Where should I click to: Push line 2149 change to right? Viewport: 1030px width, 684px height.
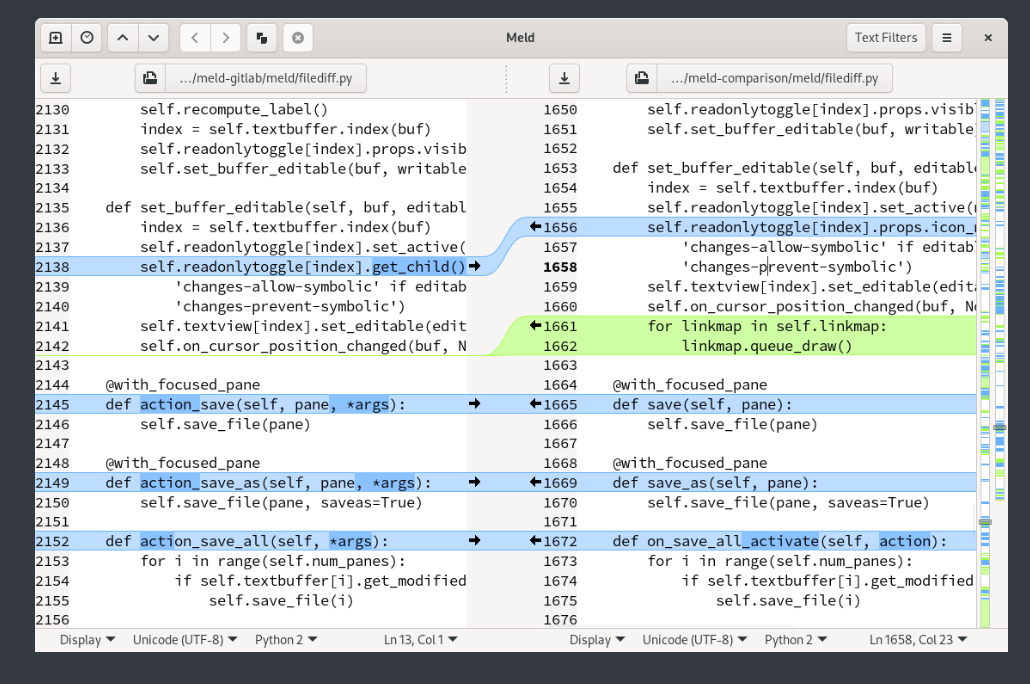point(474,482)
